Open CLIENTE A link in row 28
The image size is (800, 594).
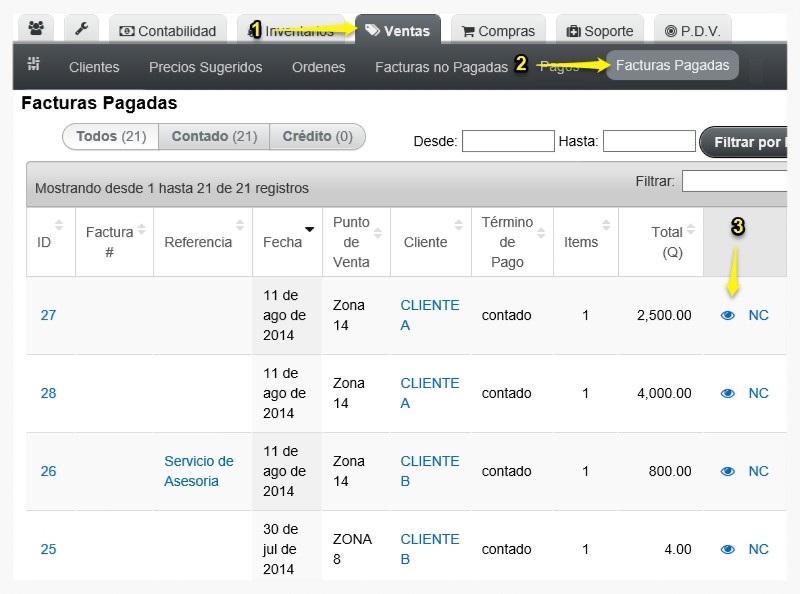click(x=430, y=393)
